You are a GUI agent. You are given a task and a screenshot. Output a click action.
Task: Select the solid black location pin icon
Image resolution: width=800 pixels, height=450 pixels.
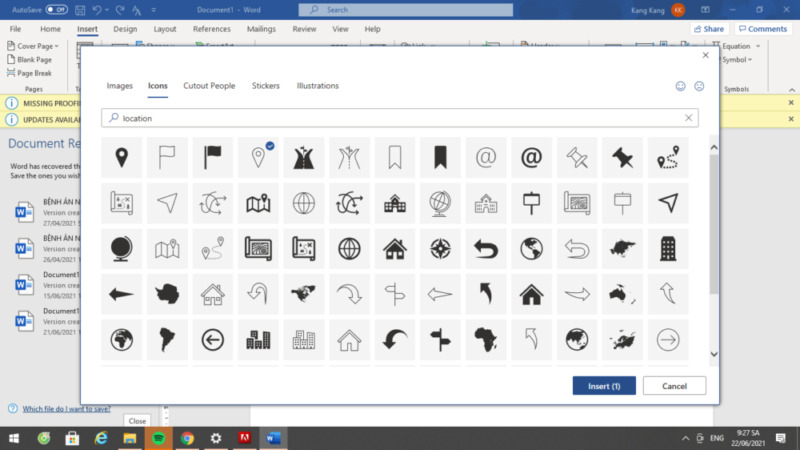(122, 157)
